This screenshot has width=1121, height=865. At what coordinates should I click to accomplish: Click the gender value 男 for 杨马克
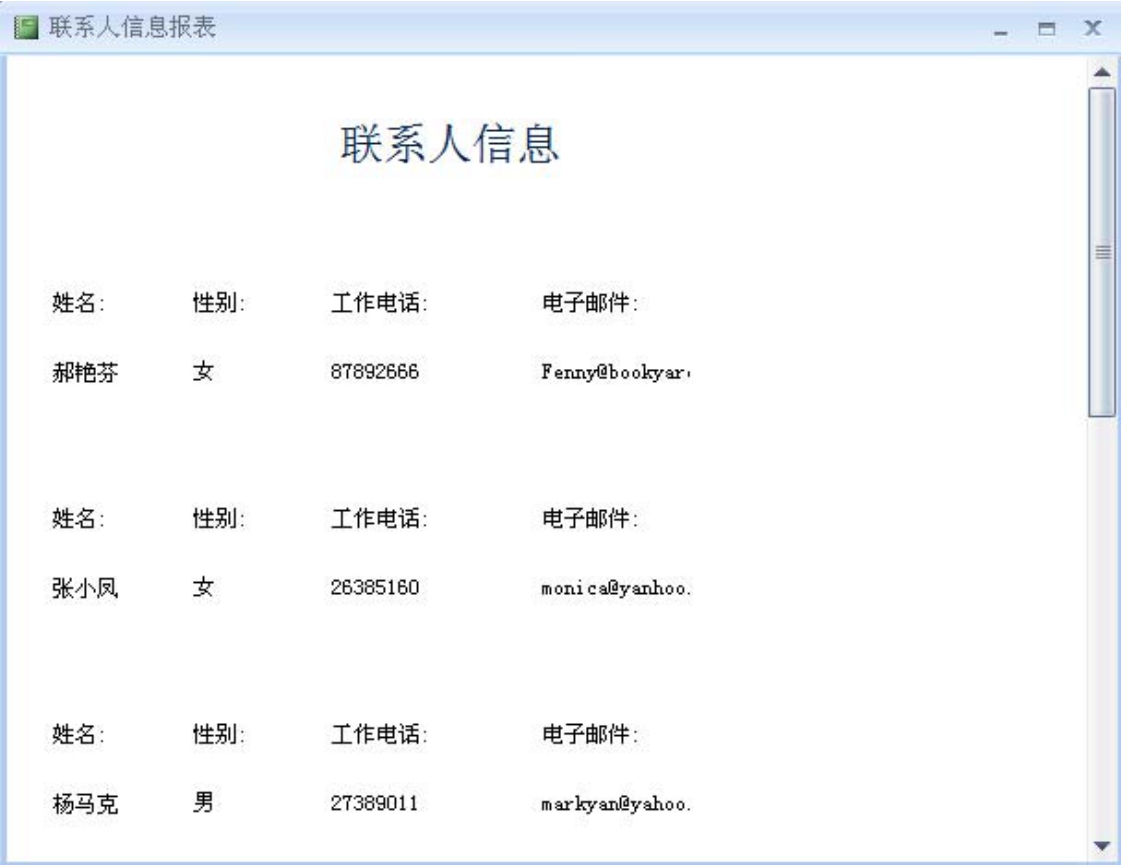(203, 803)
